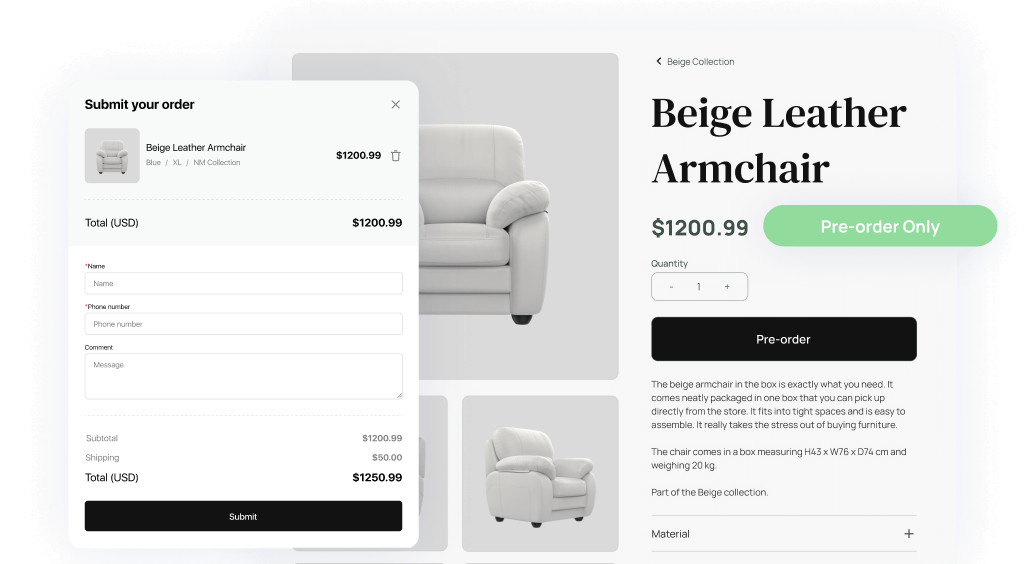Expand the Material section plus icon
This screenshot has height=564, width=1034.
pyautogui.click(x=909, y=534)
